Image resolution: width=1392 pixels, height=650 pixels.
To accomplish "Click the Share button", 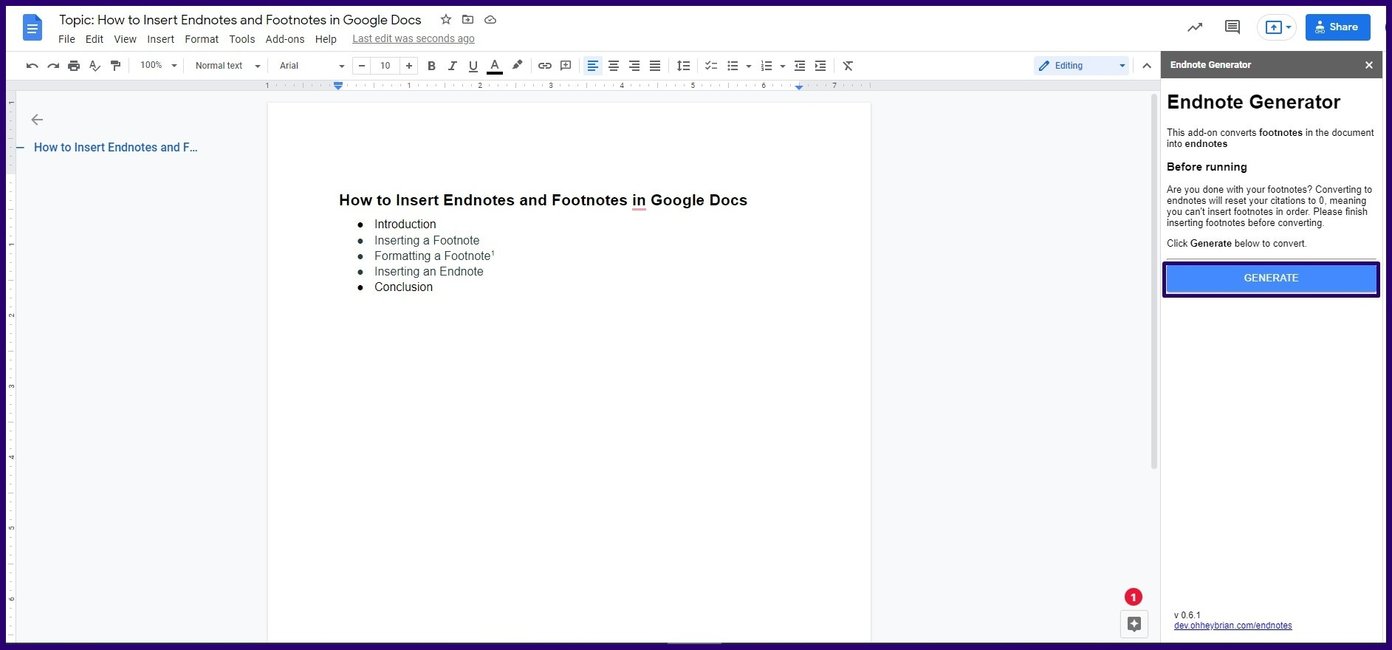I will [x=1338, y=27].
